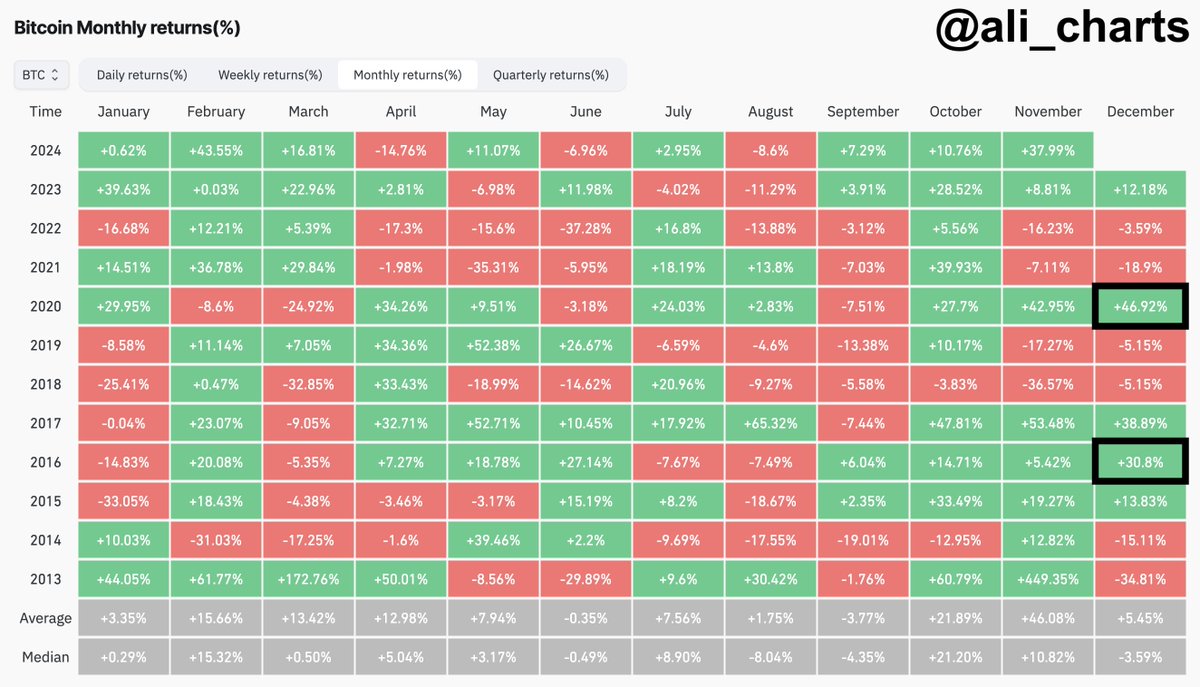This screenshot has width=1200, height=687.
Task: Open the BTC coin selector dropdown
Action: 41,74
